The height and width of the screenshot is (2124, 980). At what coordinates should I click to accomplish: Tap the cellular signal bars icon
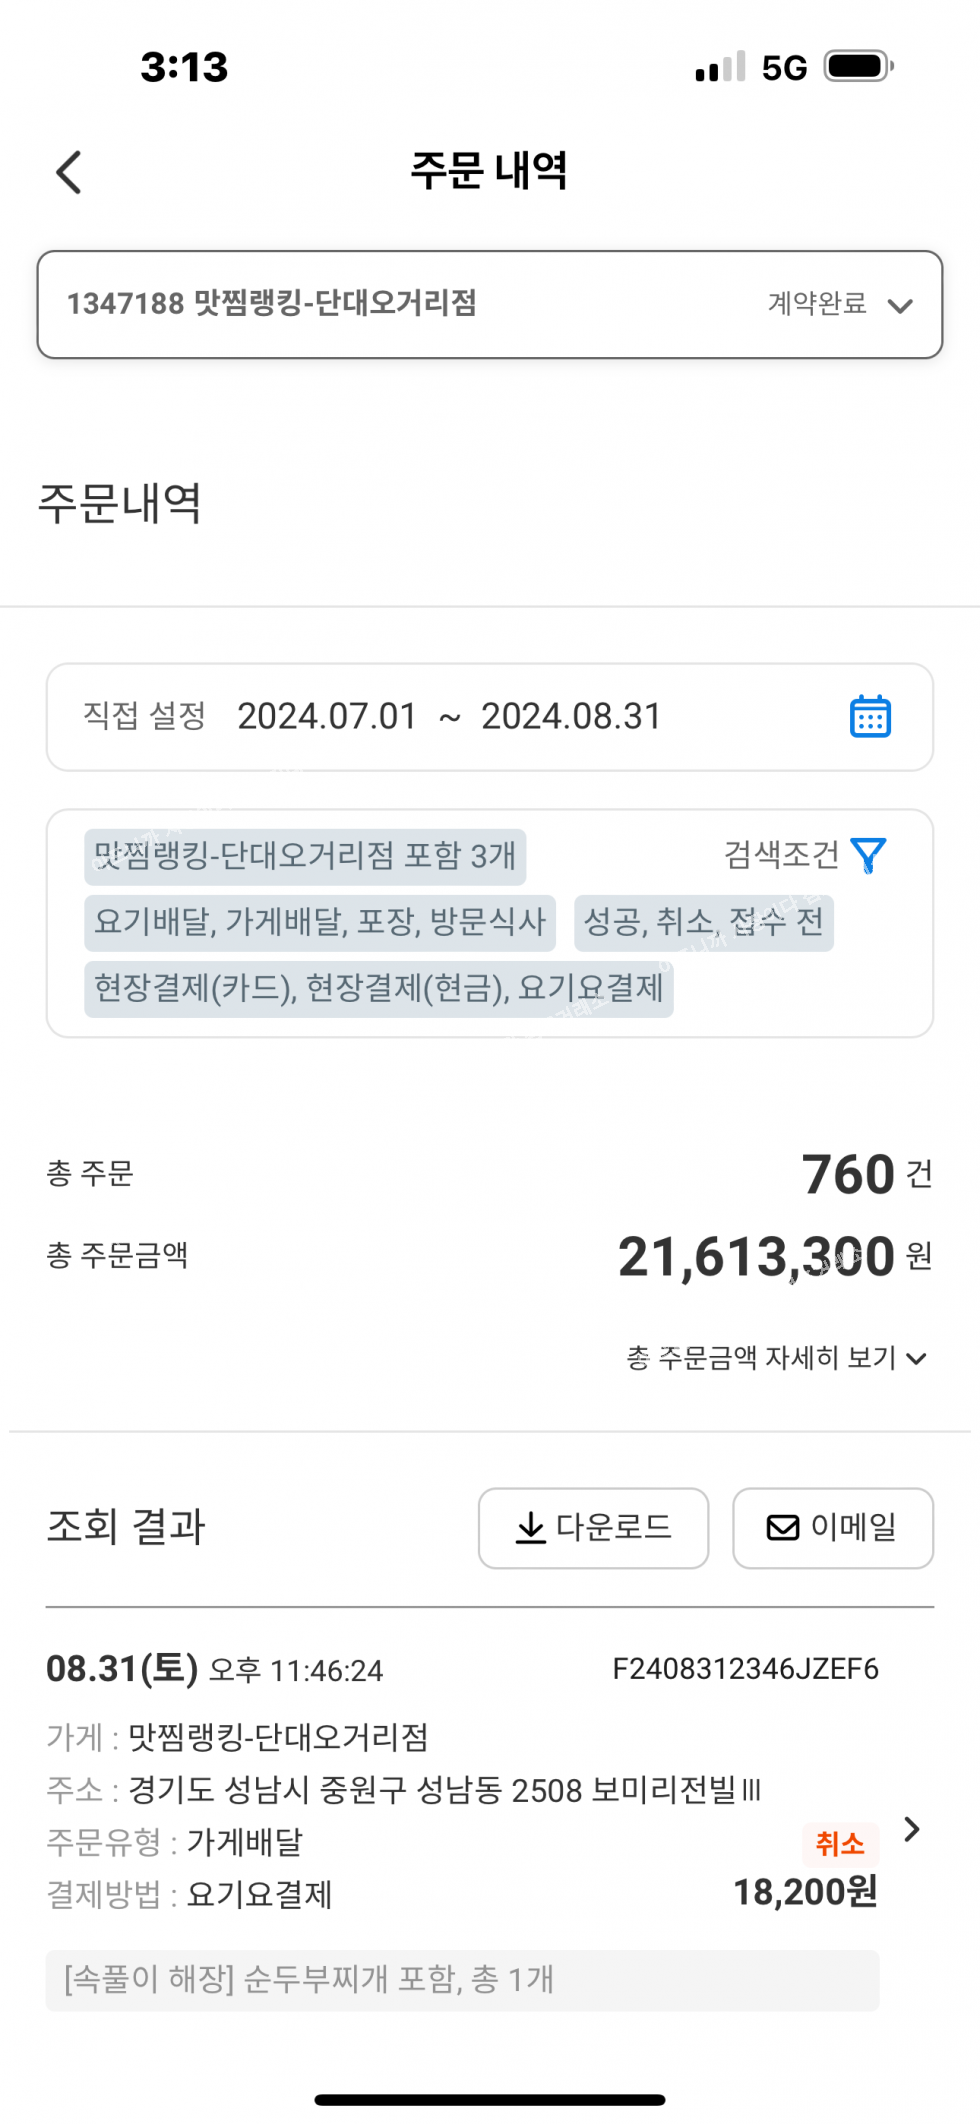tap(720, 67)
